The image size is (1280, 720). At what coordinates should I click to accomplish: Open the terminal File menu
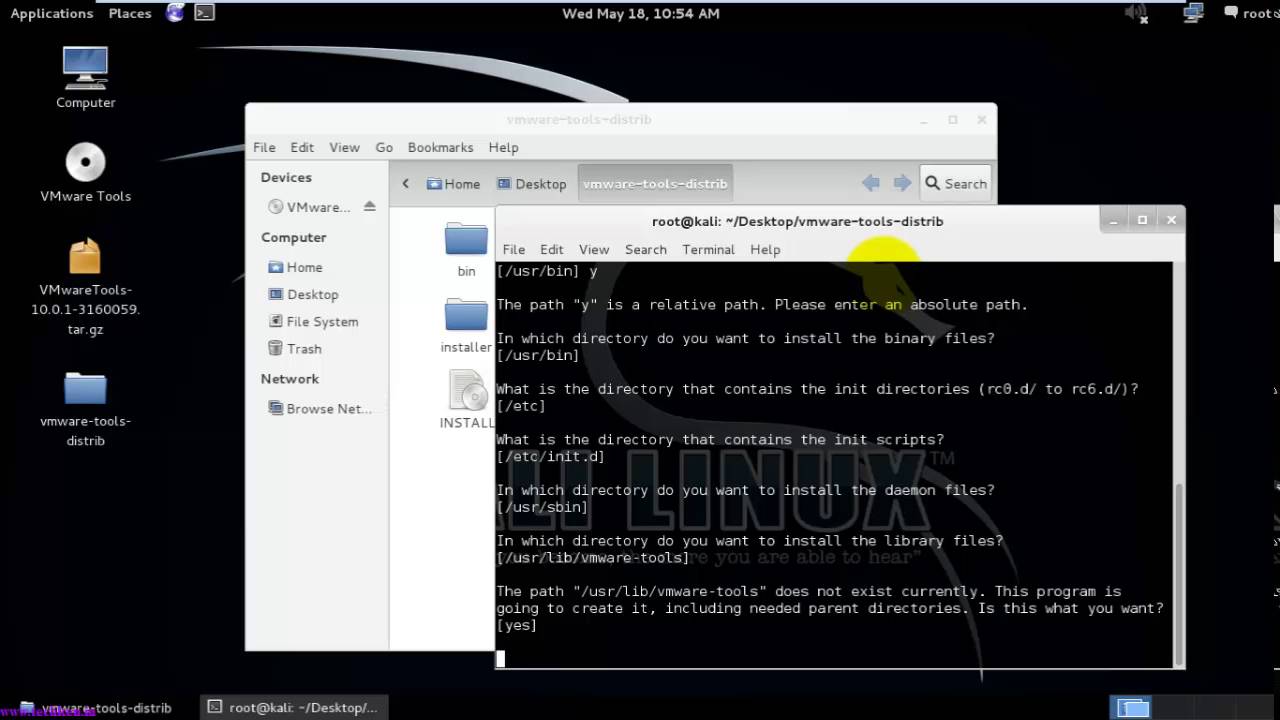click(514, 249)
